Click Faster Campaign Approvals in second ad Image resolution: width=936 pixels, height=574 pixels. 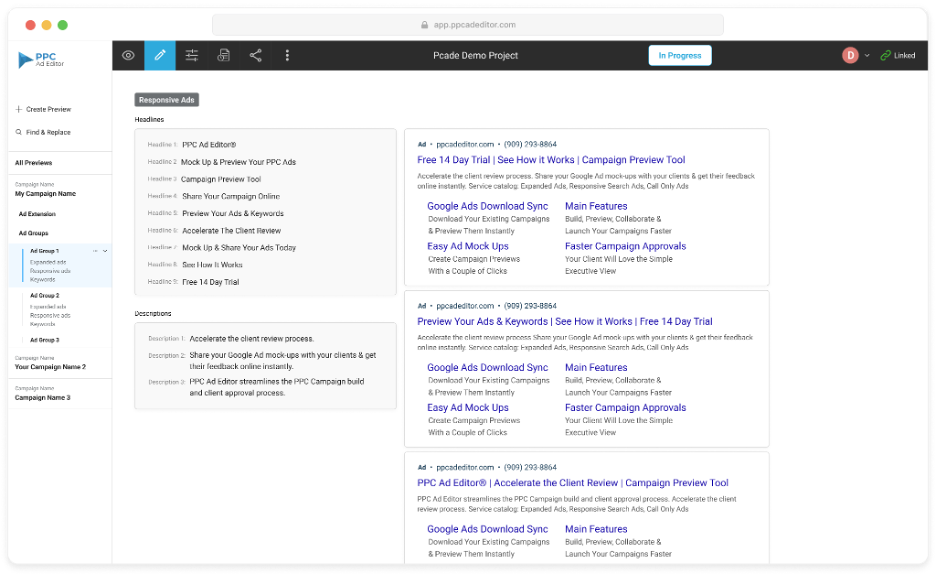(x=625, y=408)
